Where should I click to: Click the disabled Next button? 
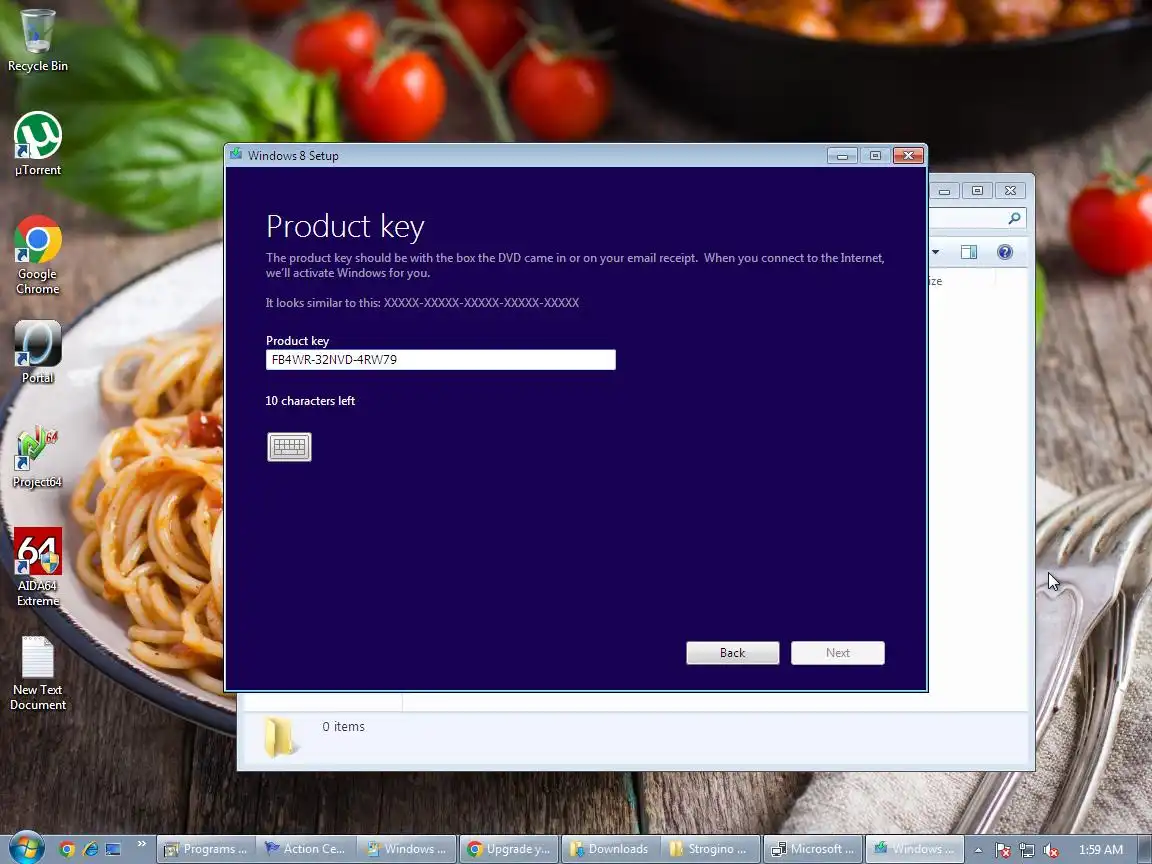click(x=838, y=652)
